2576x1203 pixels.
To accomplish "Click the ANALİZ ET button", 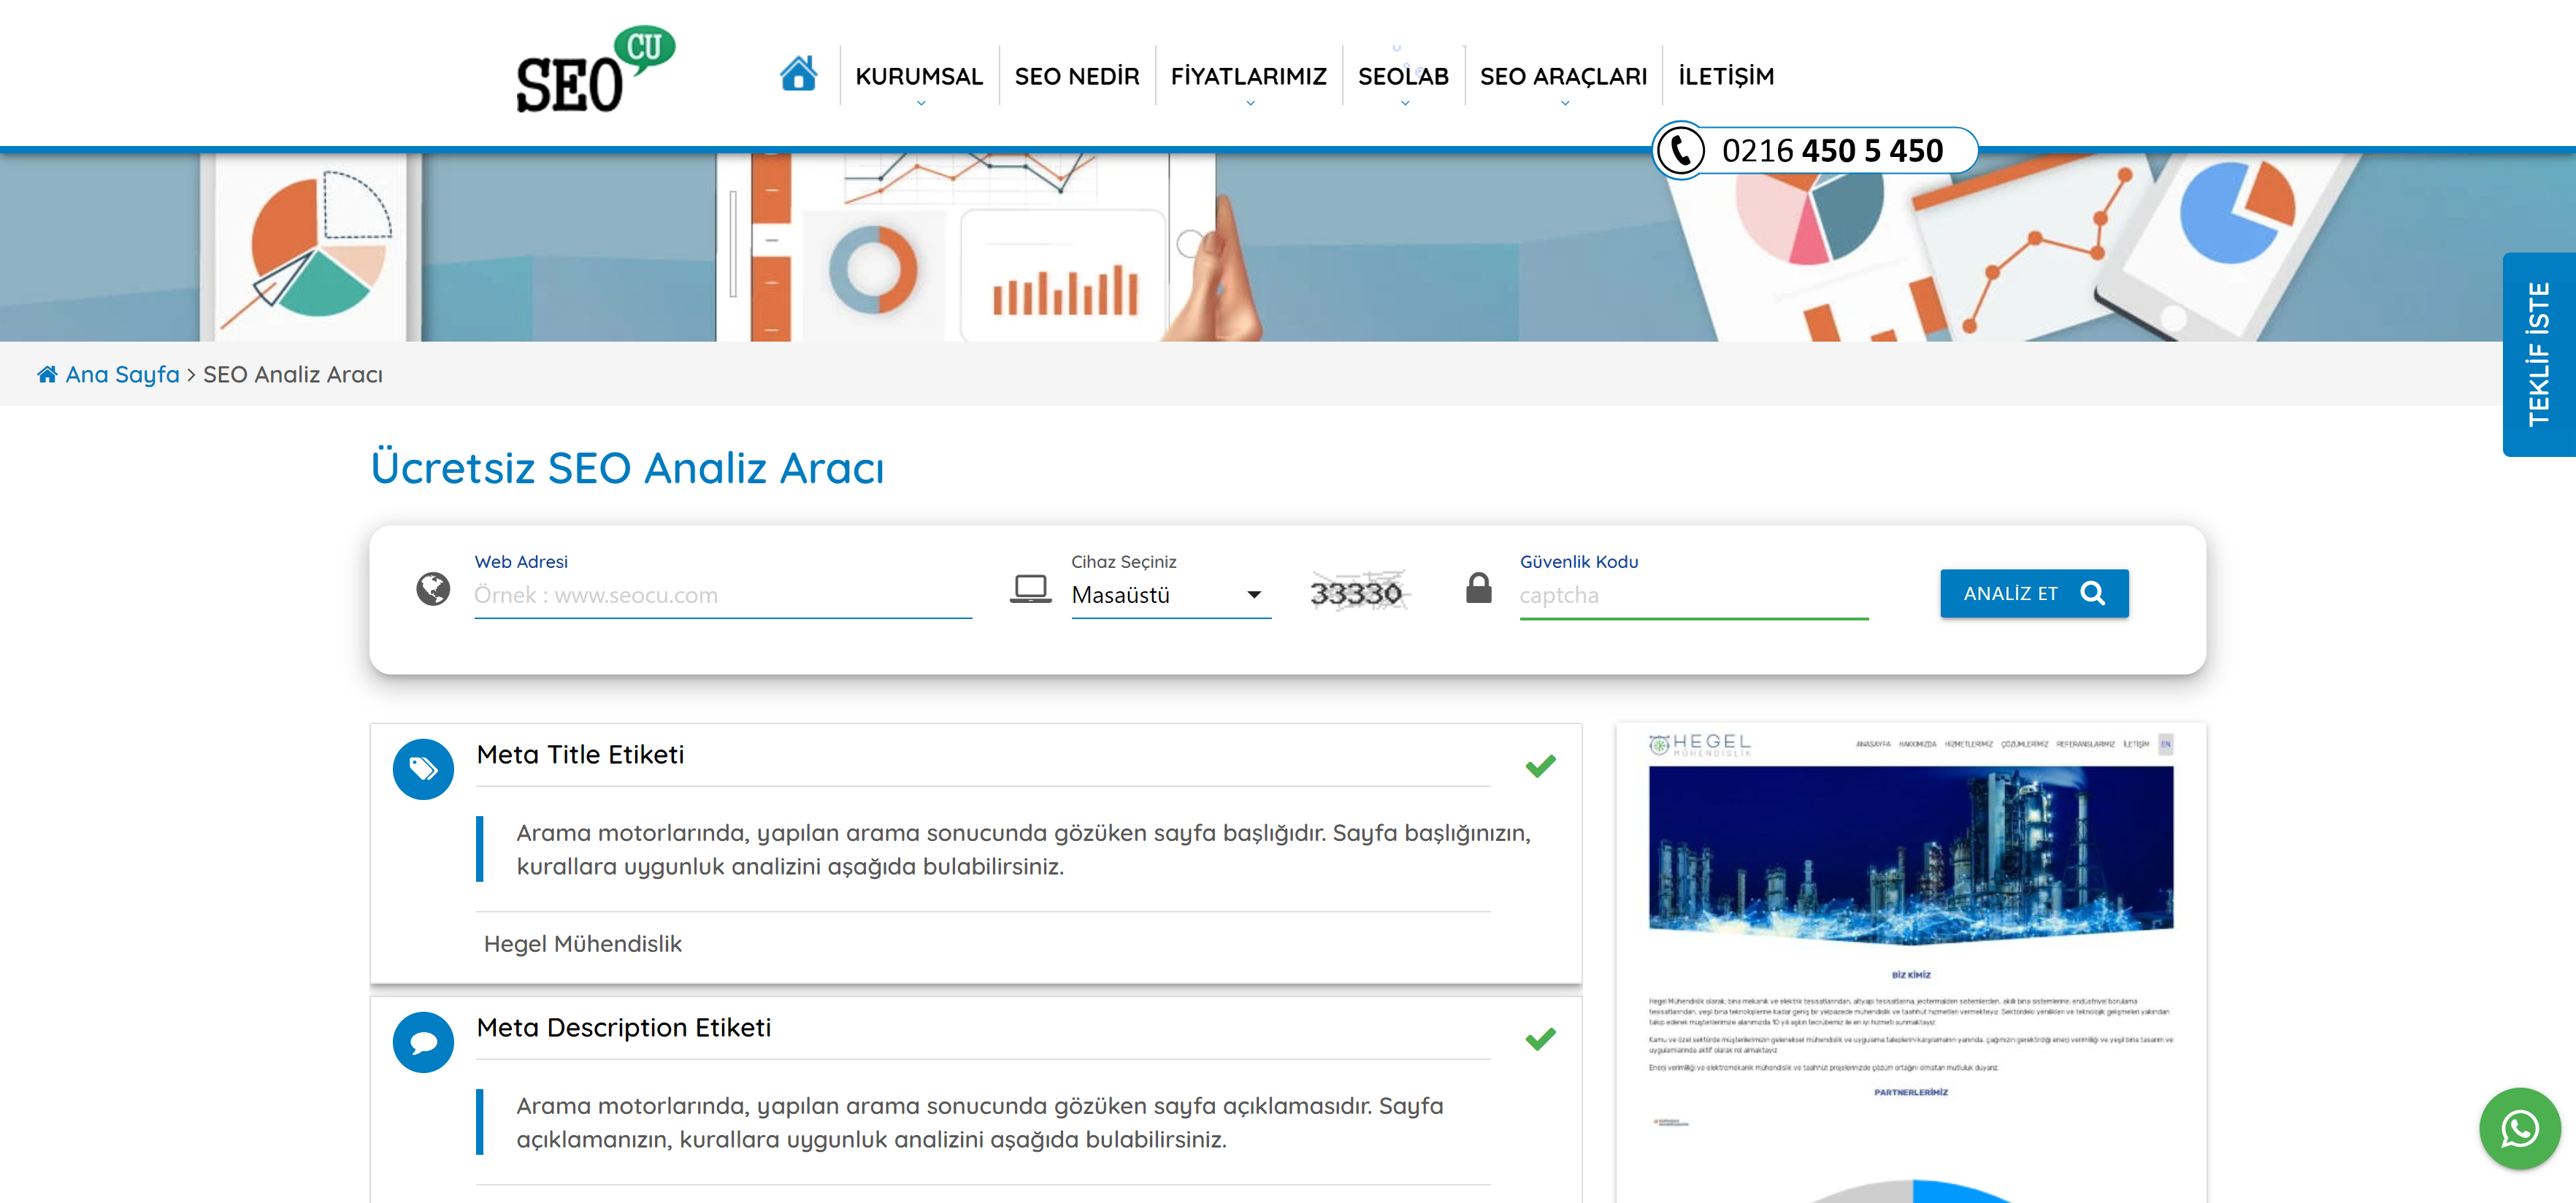I will [2033, 593].
